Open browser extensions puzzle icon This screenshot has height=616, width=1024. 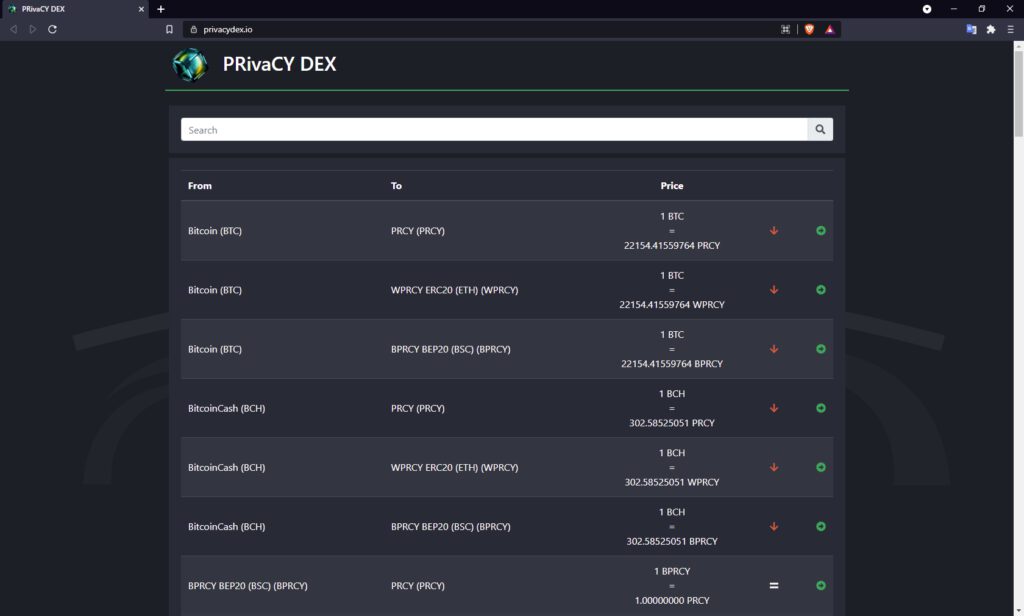tap(991, 29)
